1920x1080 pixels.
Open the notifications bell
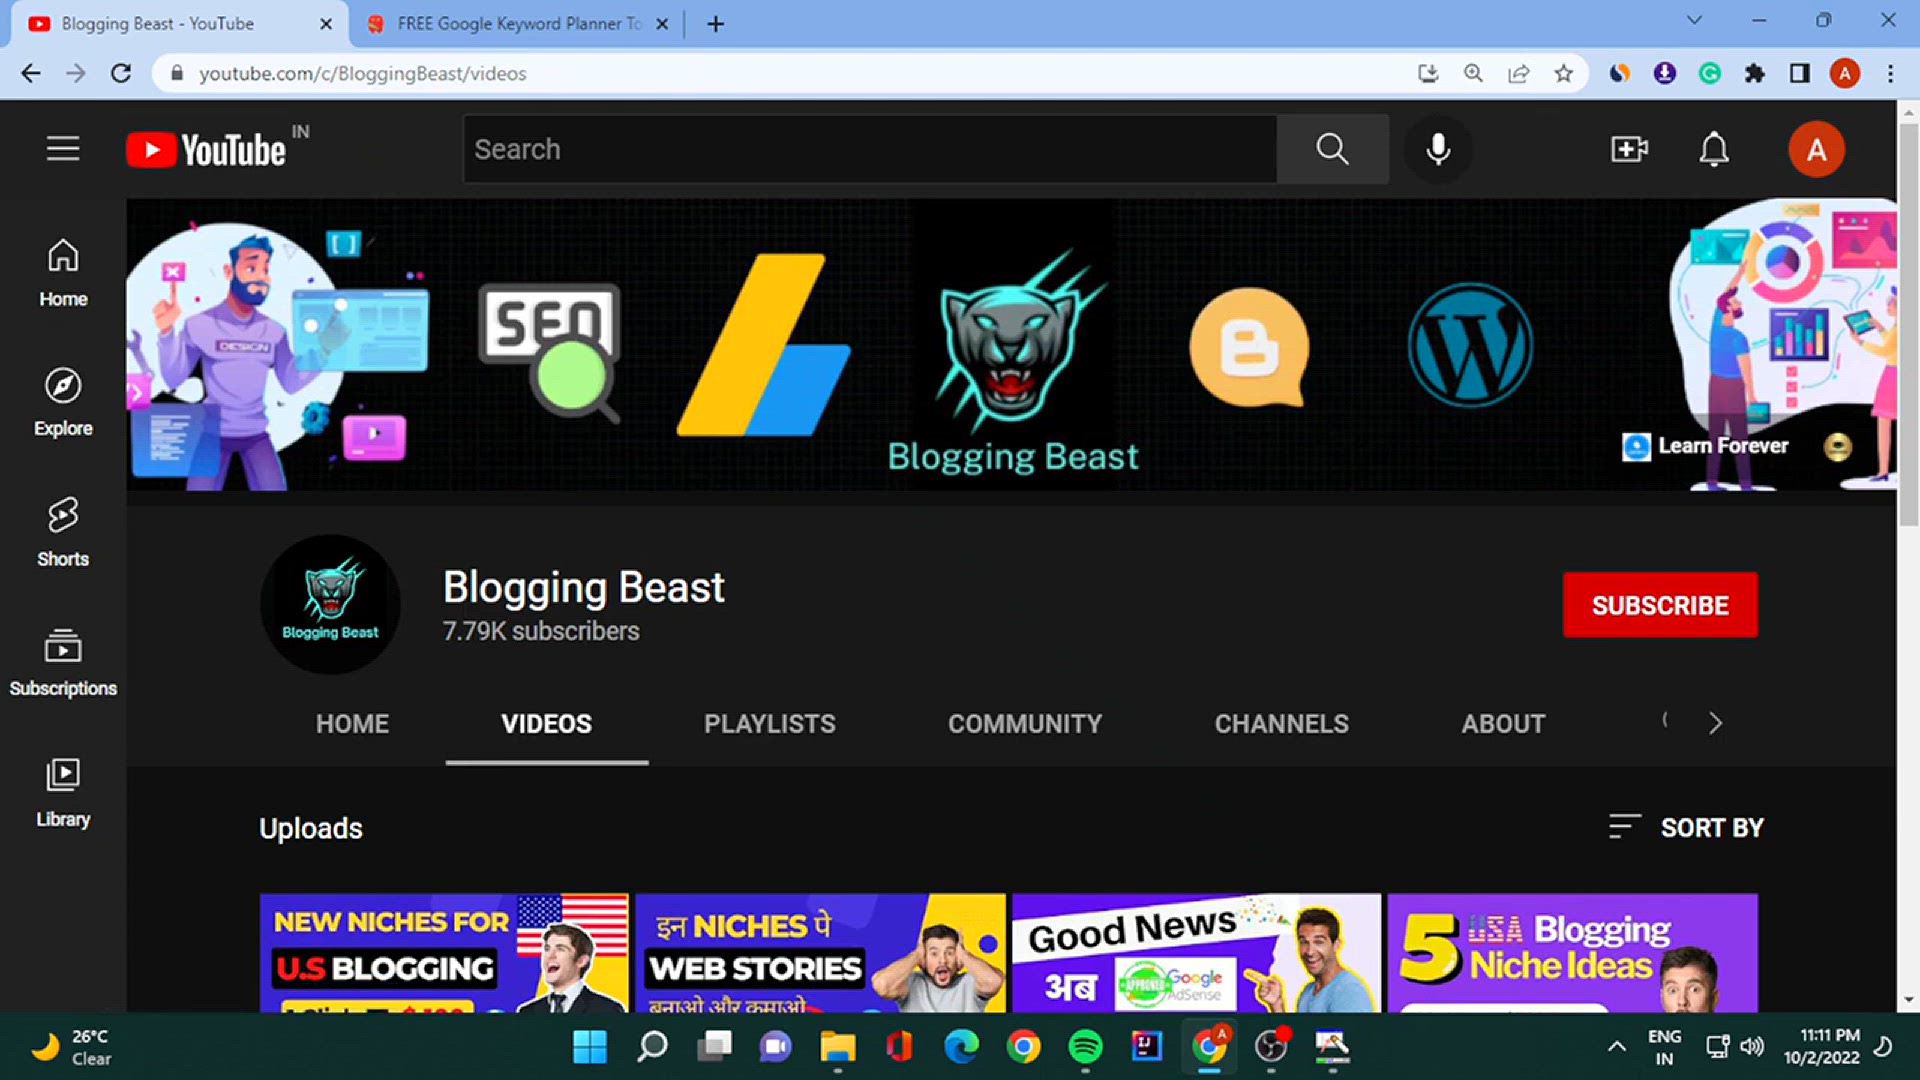click(1714, 149)
